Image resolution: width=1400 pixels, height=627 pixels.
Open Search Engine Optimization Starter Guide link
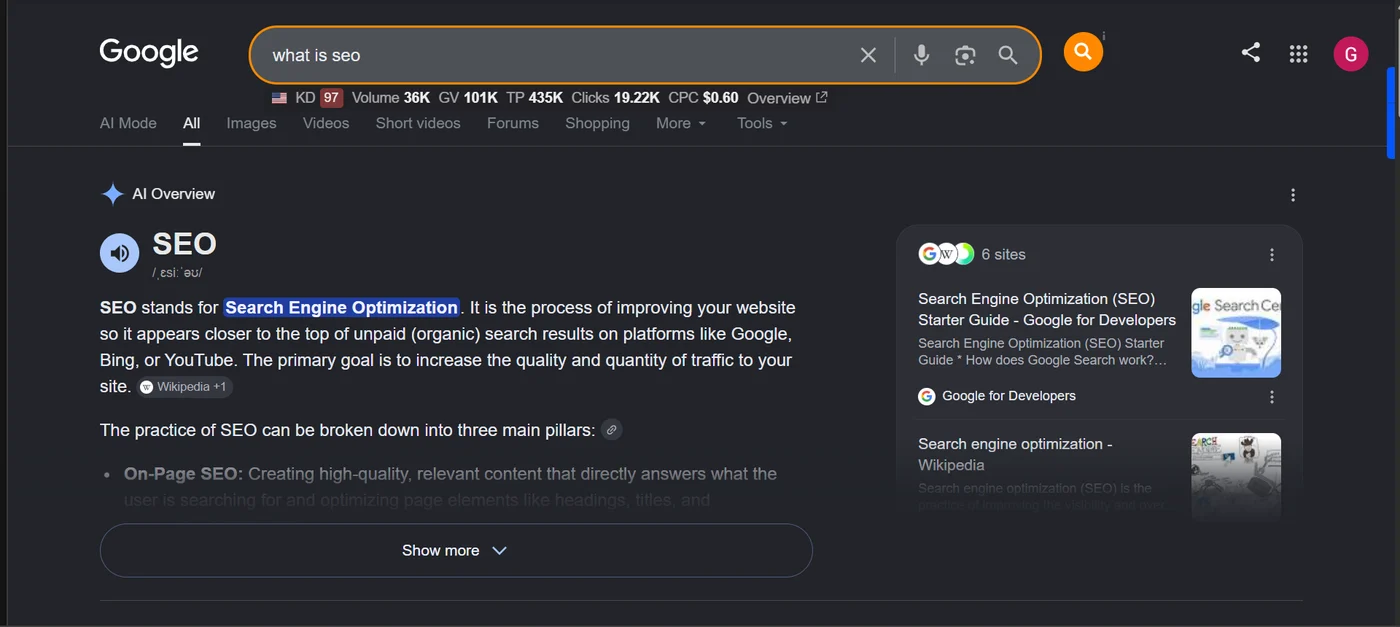1047,309
